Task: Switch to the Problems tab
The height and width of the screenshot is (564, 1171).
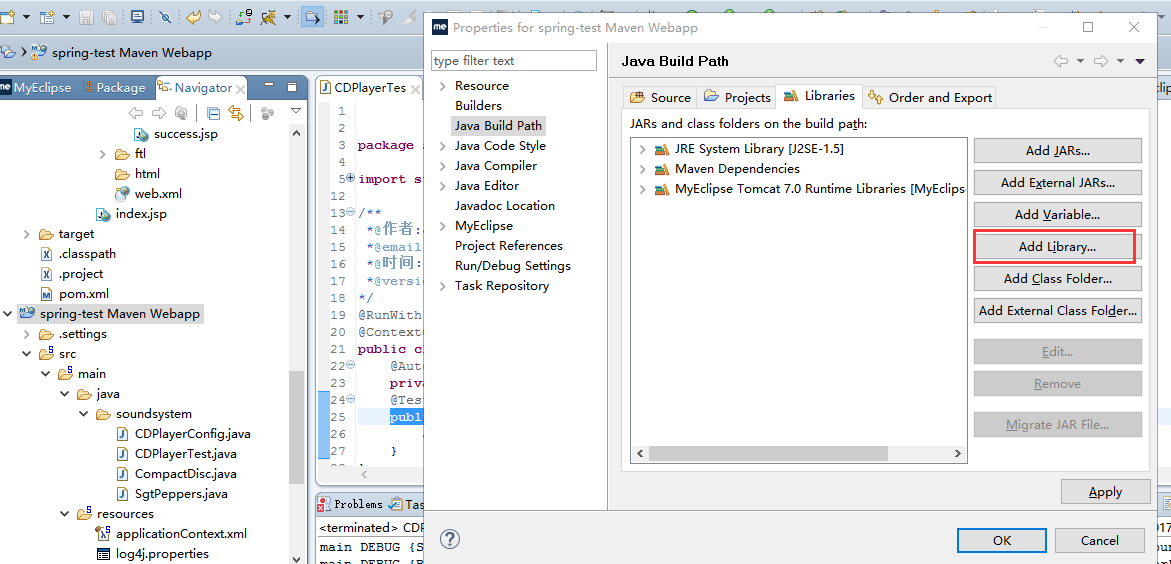Action: tap(350, 504)
